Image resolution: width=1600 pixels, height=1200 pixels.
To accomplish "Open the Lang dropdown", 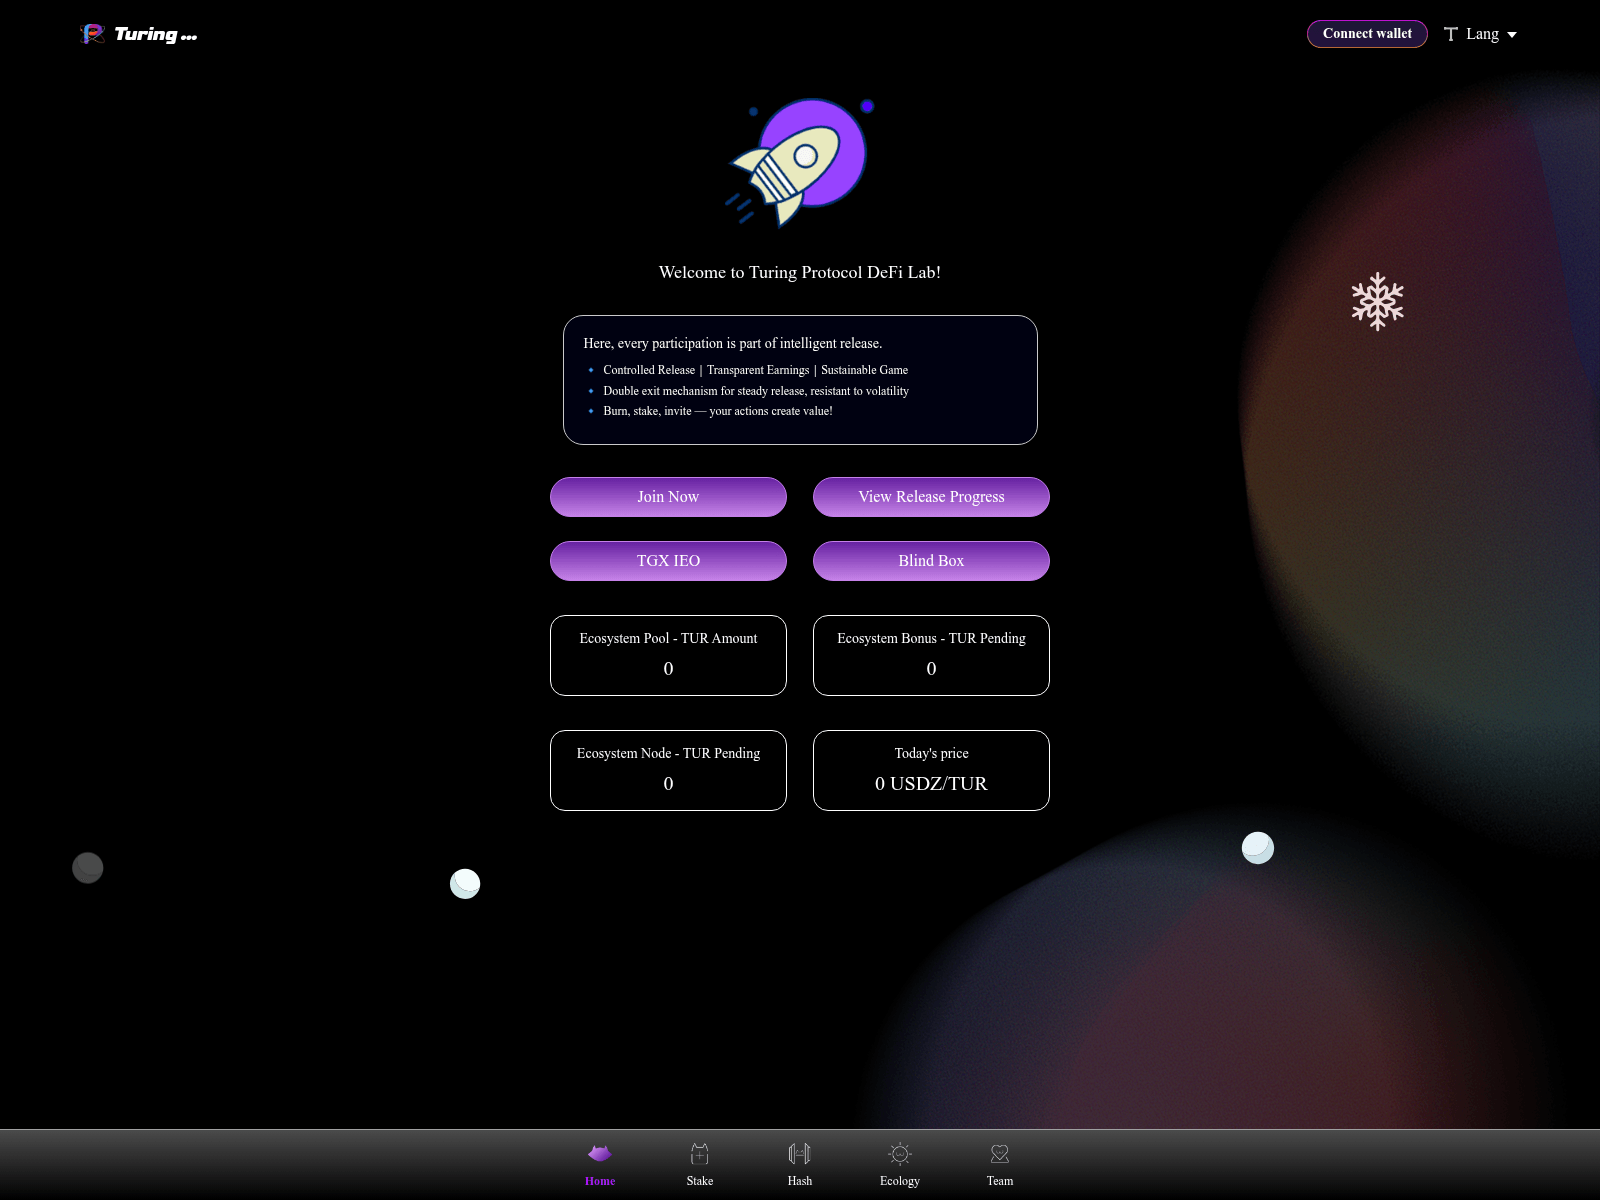I will [1481, 33].
